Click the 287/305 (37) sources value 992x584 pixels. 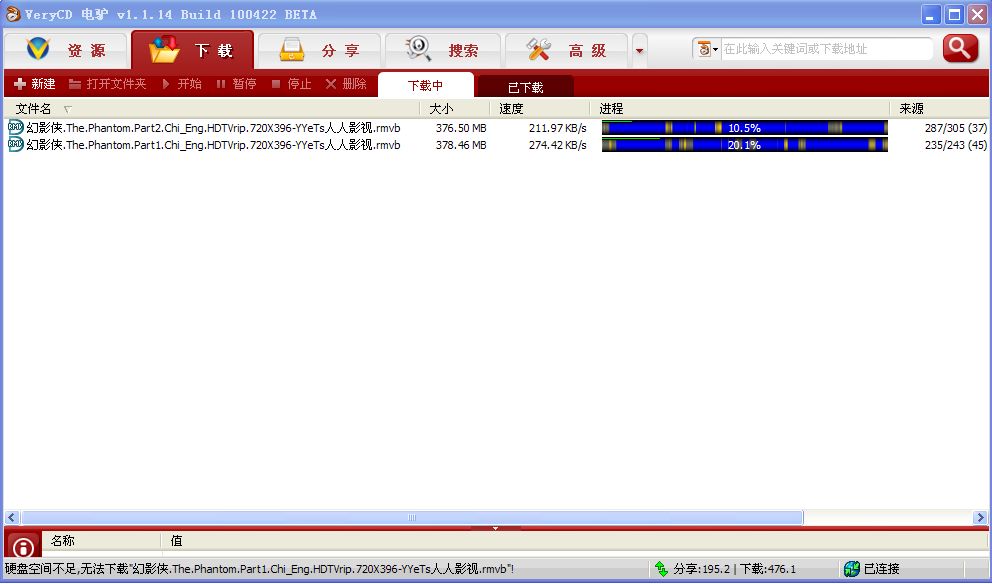(955, 128)
